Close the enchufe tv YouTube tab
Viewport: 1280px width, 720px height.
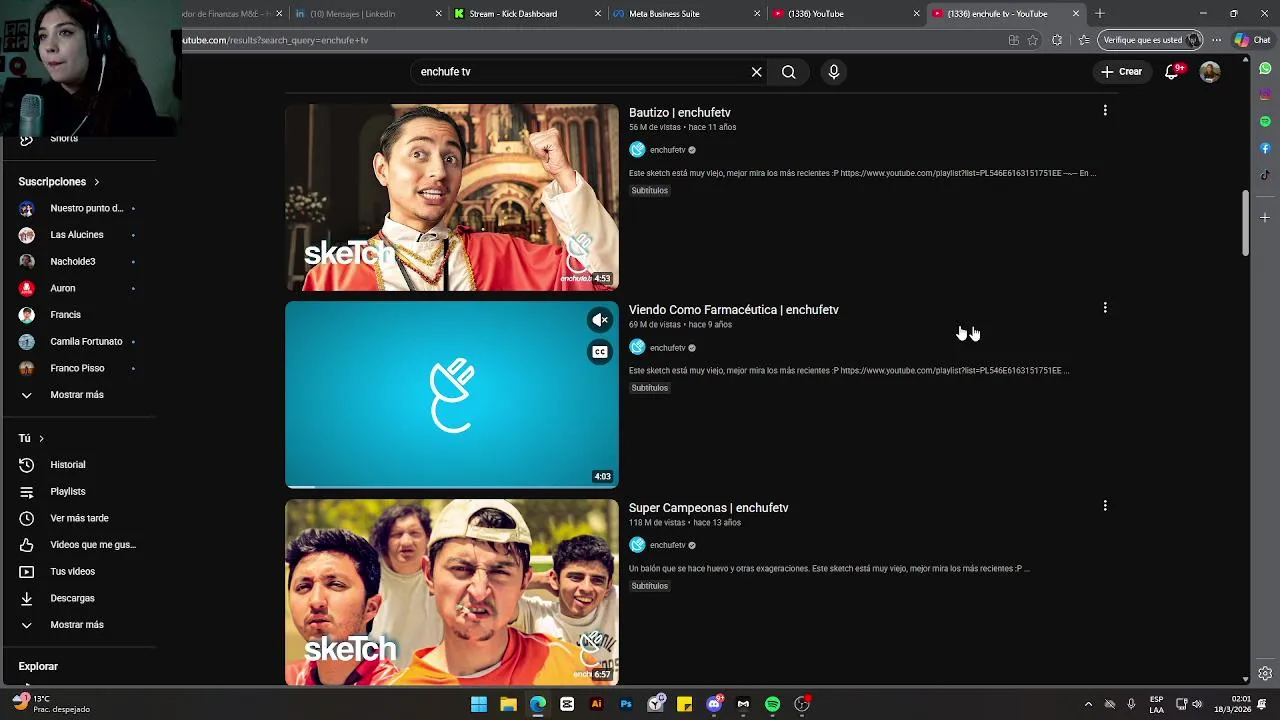[1076, 14]
